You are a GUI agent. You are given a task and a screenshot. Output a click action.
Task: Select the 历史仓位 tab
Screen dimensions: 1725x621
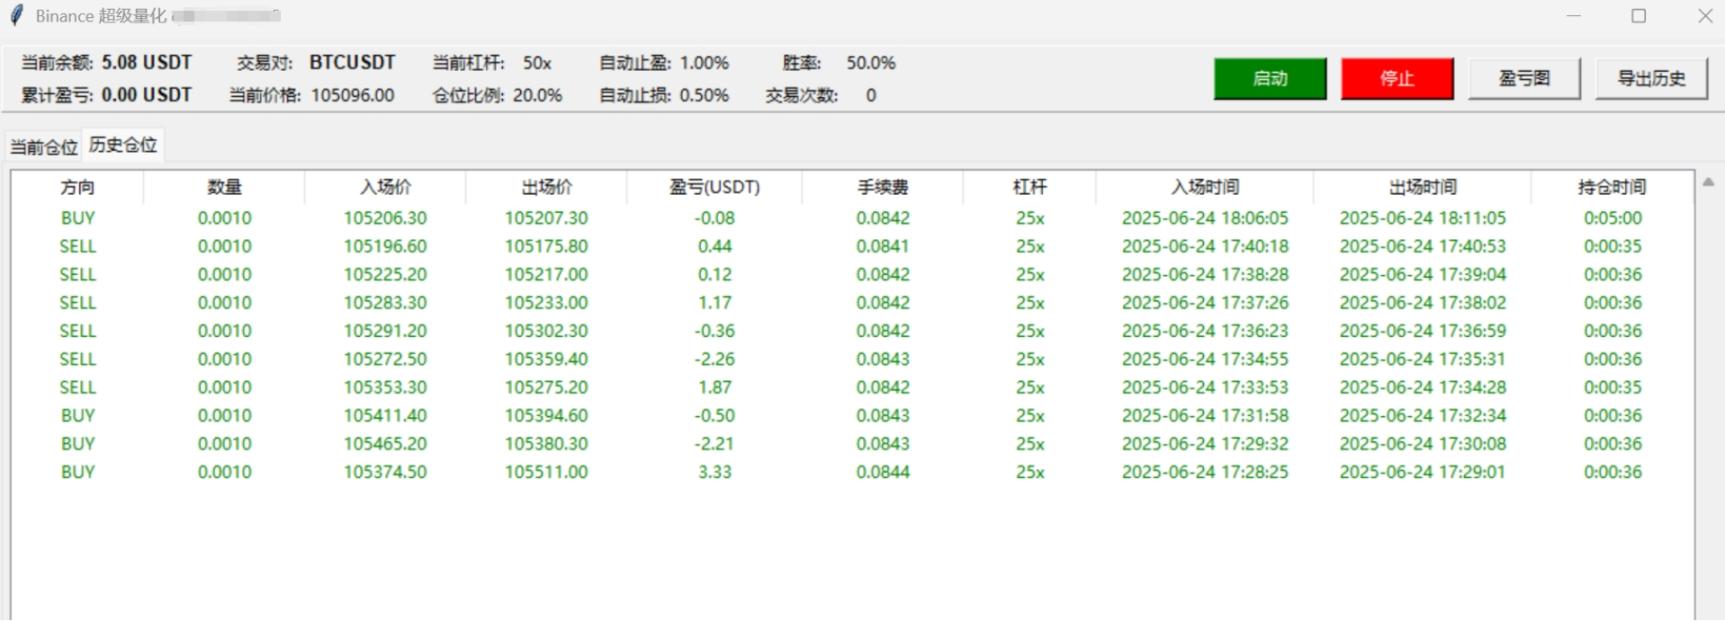point(123,145)
